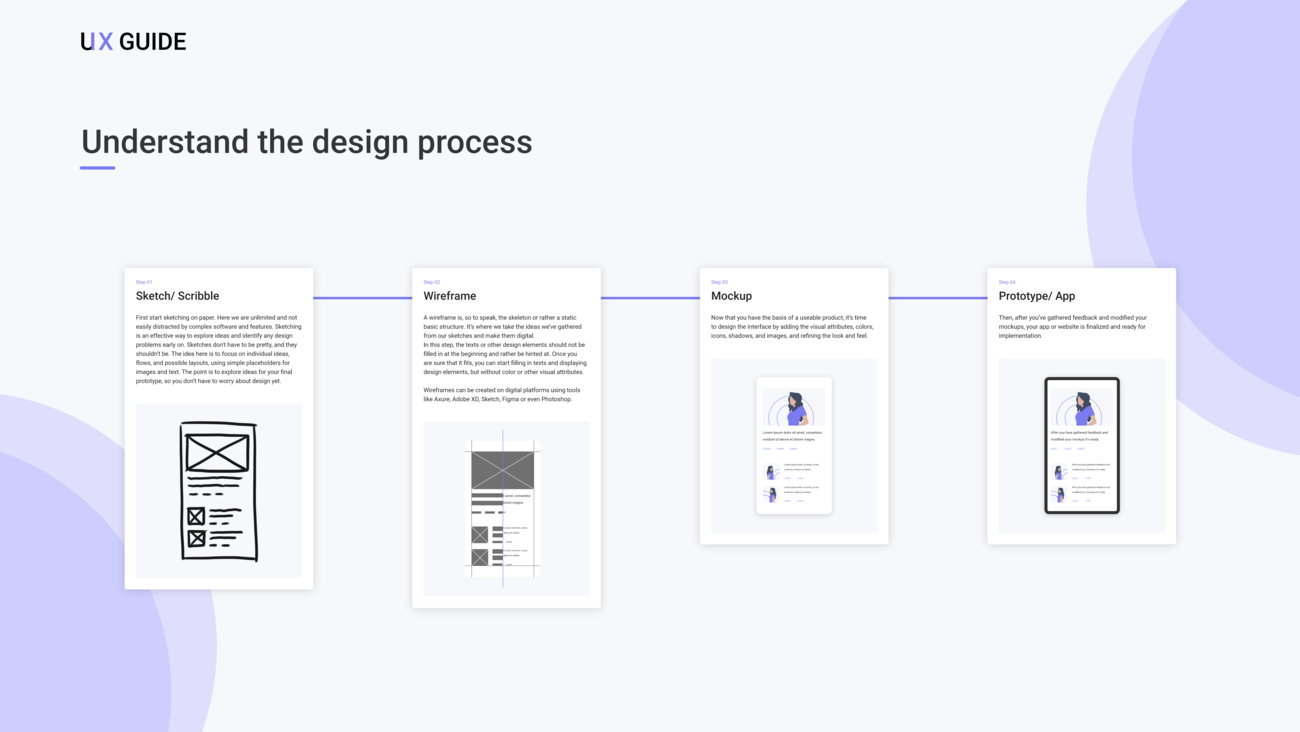Image resolution: width=1300 pixels, height=732 pixels.
Task: Select the gray wireframe phone image
Action: point(503,508)
